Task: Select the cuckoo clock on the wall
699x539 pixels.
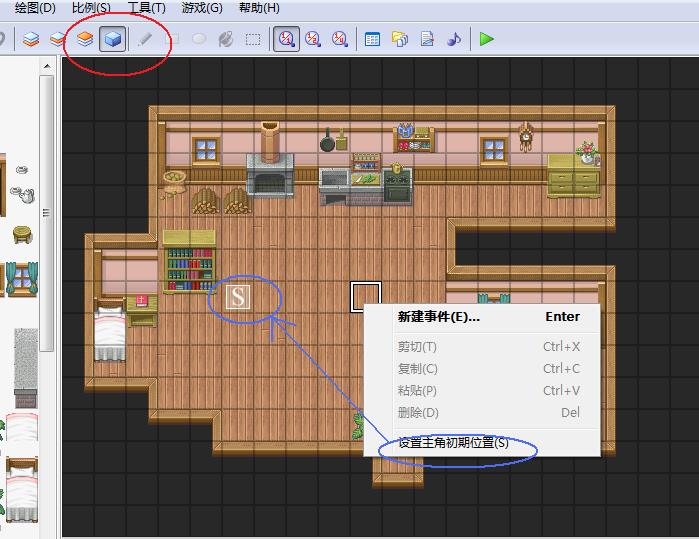Action: [526, 136]
